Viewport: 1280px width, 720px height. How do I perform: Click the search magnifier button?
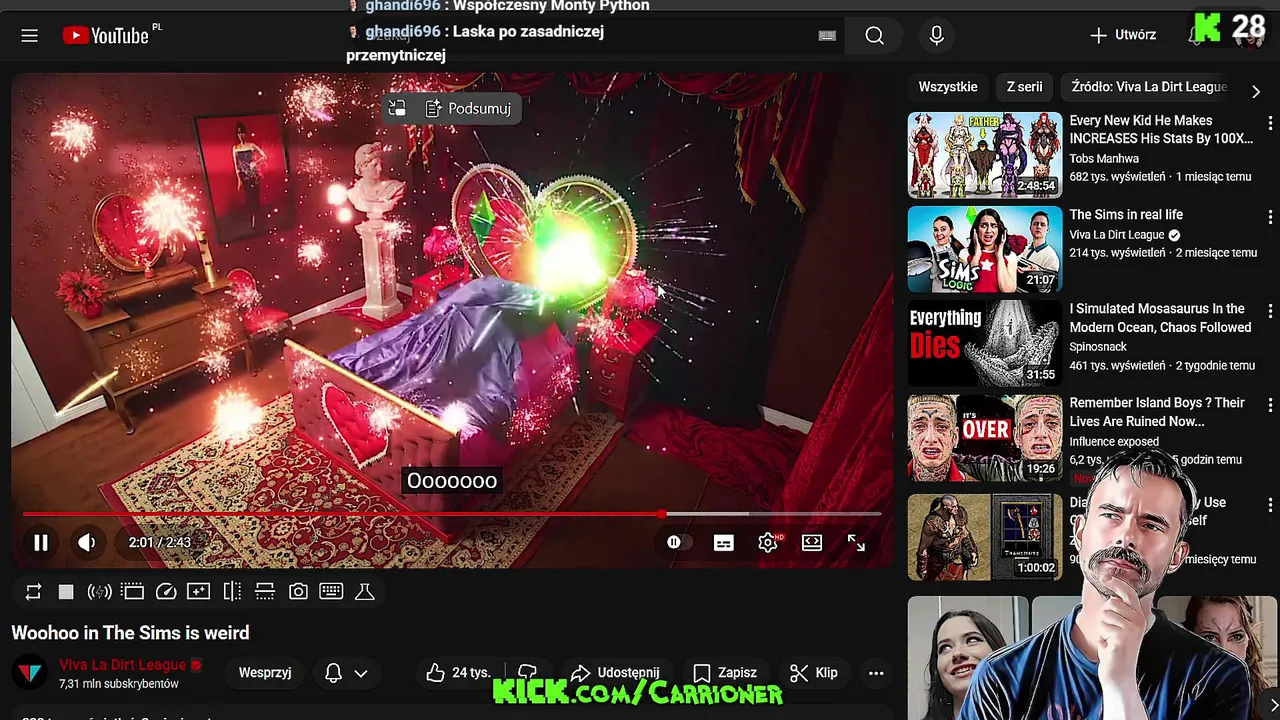point(875,36)
